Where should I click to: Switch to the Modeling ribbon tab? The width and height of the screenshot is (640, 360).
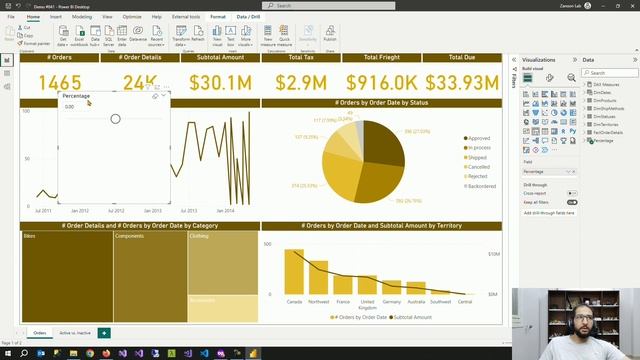tap(82, 17)
